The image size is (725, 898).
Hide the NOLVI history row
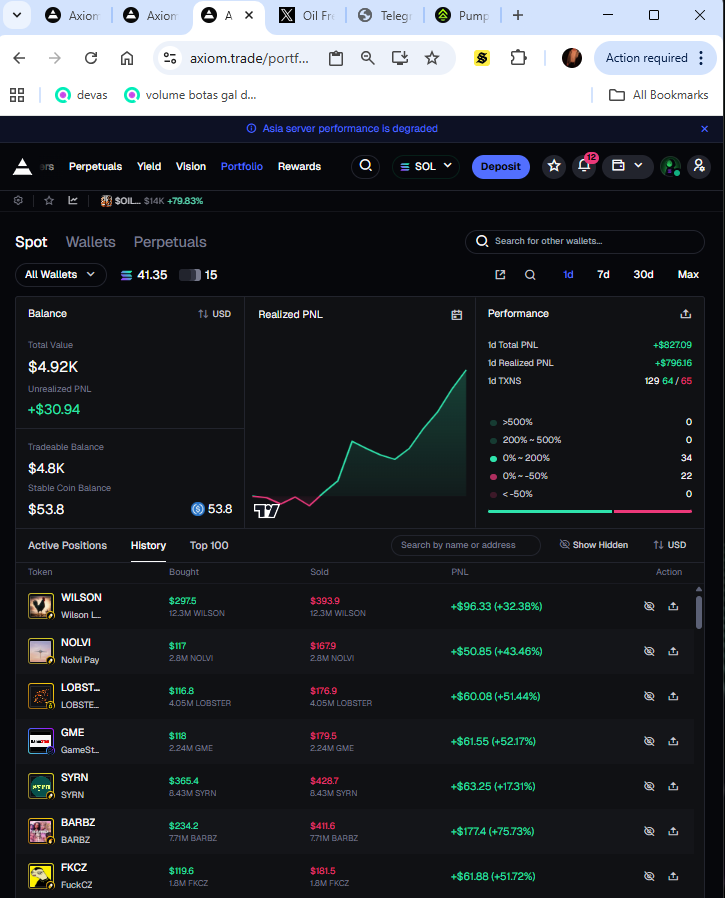(649, 651)
